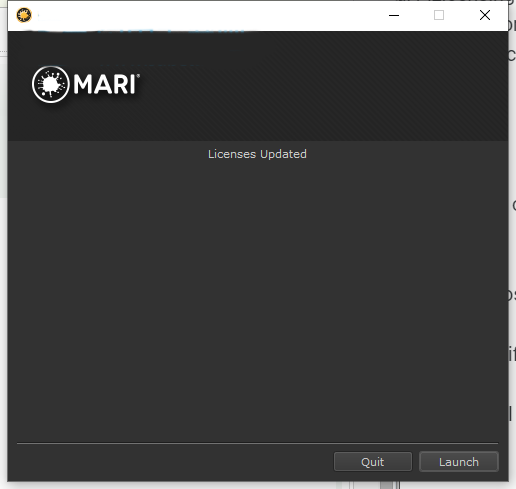
Task: Click the Mari app icon in title bar
Action: tap(24, 15)
